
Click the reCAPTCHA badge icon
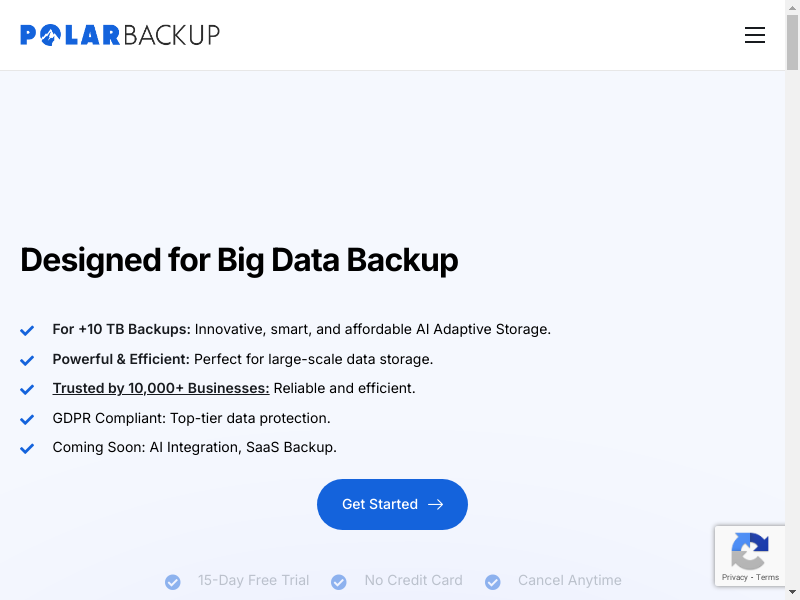coord(750,549)
